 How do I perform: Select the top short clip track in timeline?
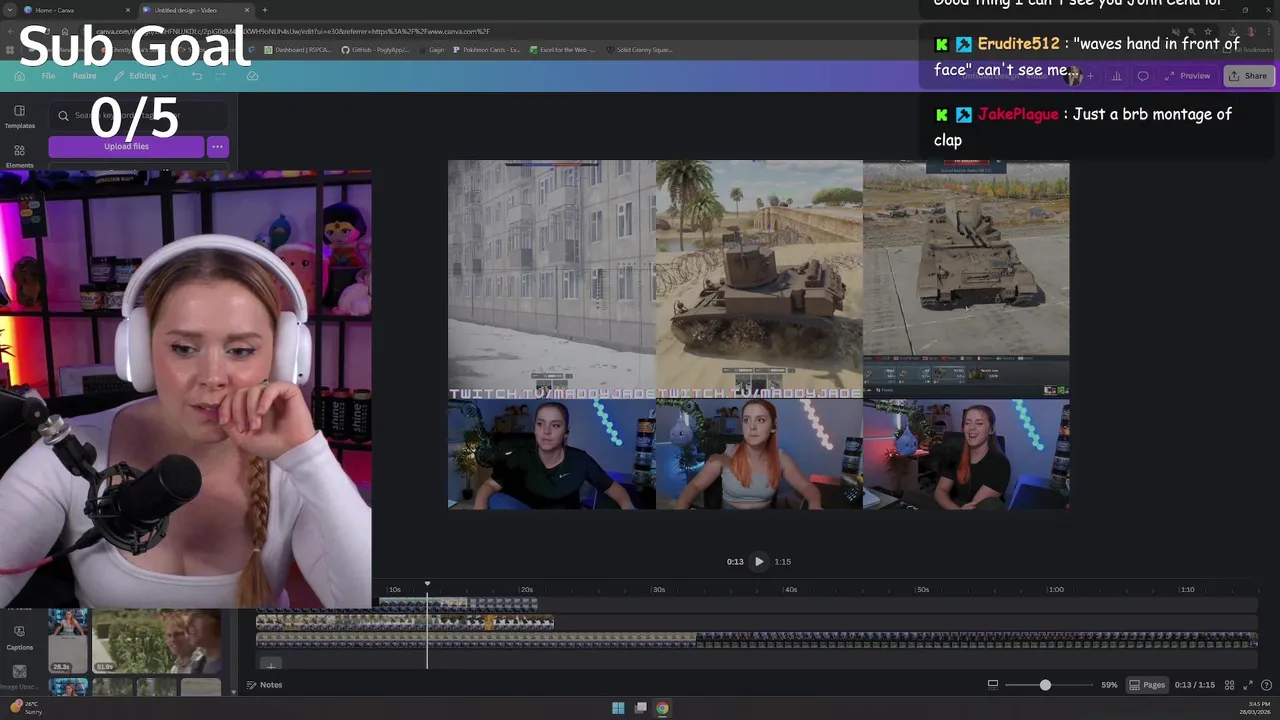point(458,604)
